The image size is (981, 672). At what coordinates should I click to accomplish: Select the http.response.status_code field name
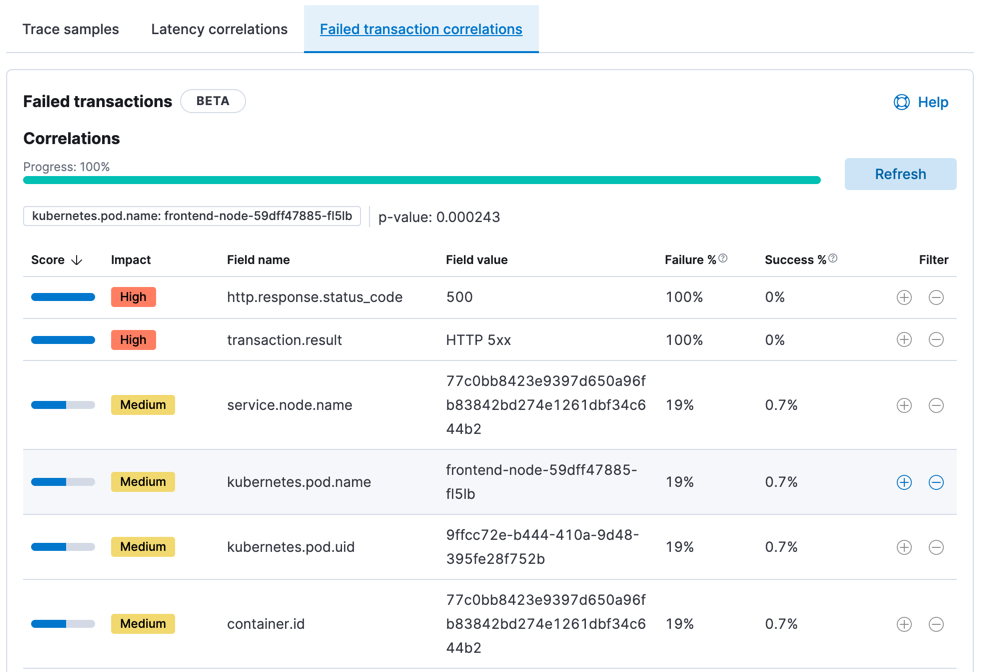coord(315,297)
